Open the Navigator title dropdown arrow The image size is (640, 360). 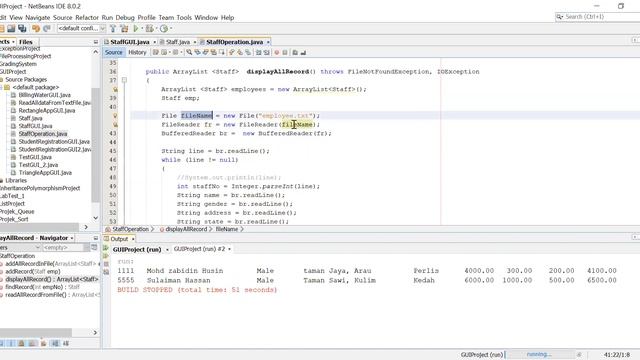(72, 238)
